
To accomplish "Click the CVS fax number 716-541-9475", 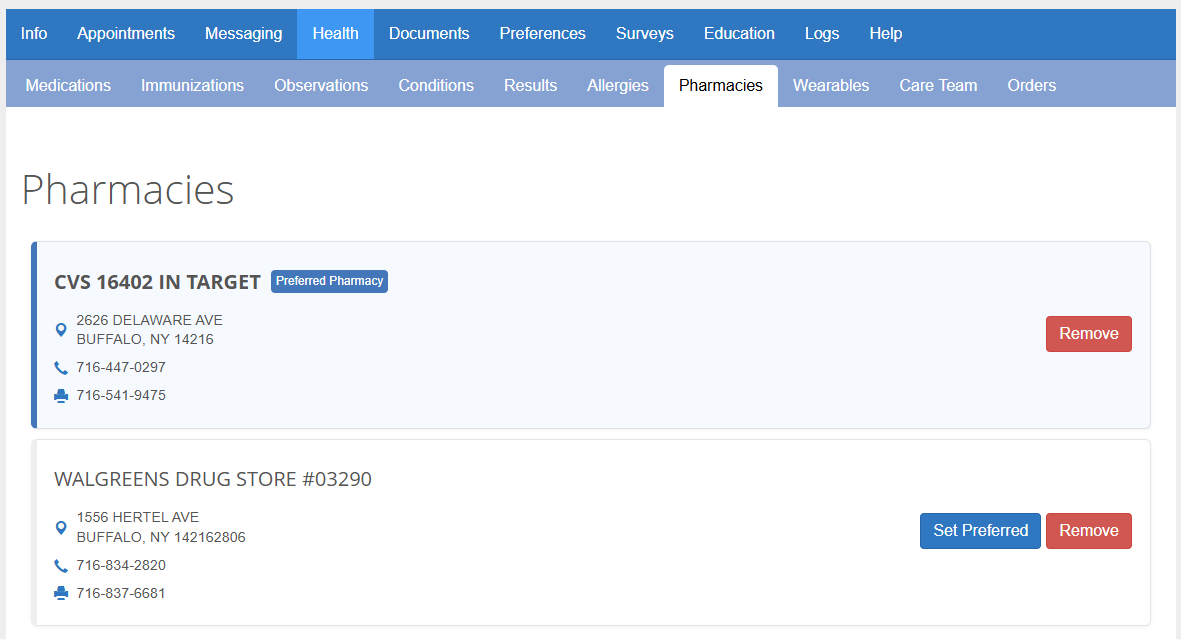I will coord(121,395).
